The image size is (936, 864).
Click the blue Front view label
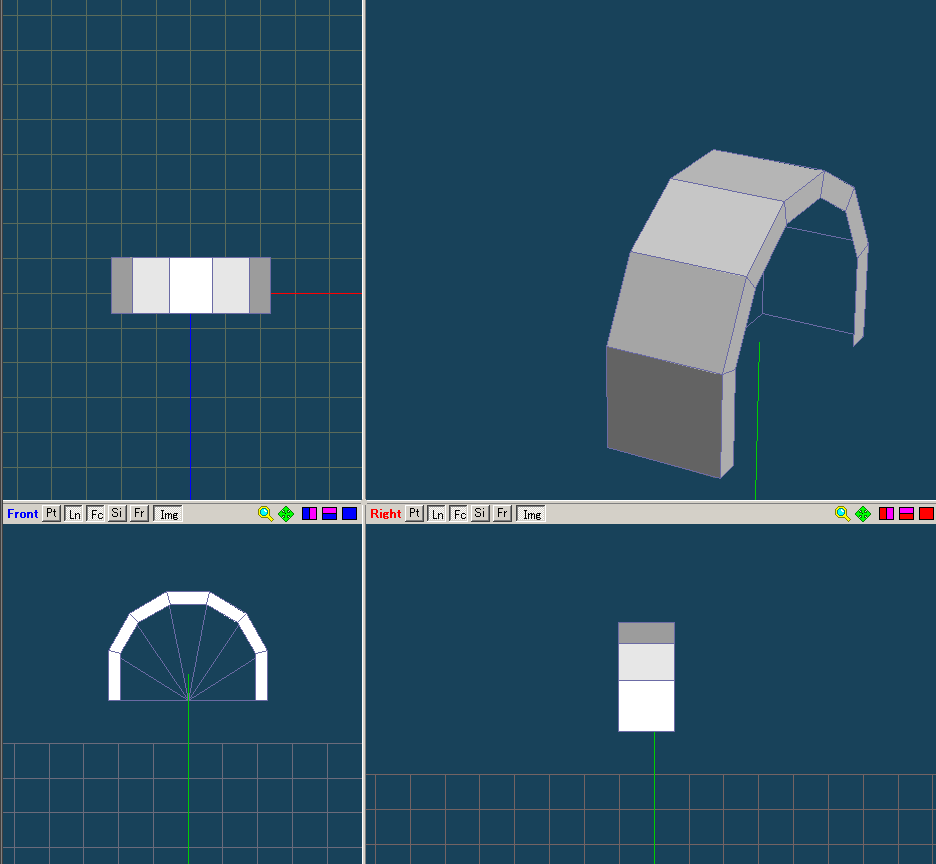[22, 514]
